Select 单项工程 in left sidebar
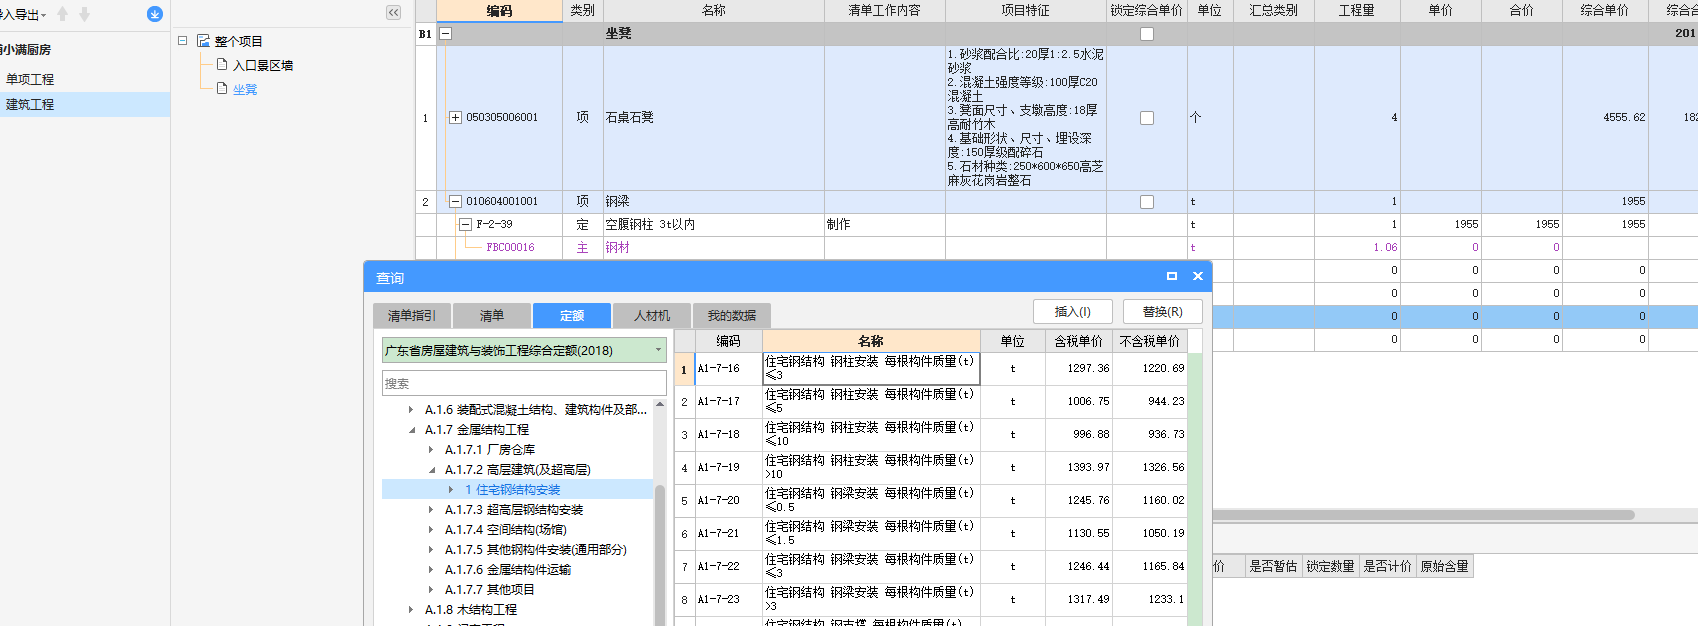1698x626 pixels. [30, 79]
